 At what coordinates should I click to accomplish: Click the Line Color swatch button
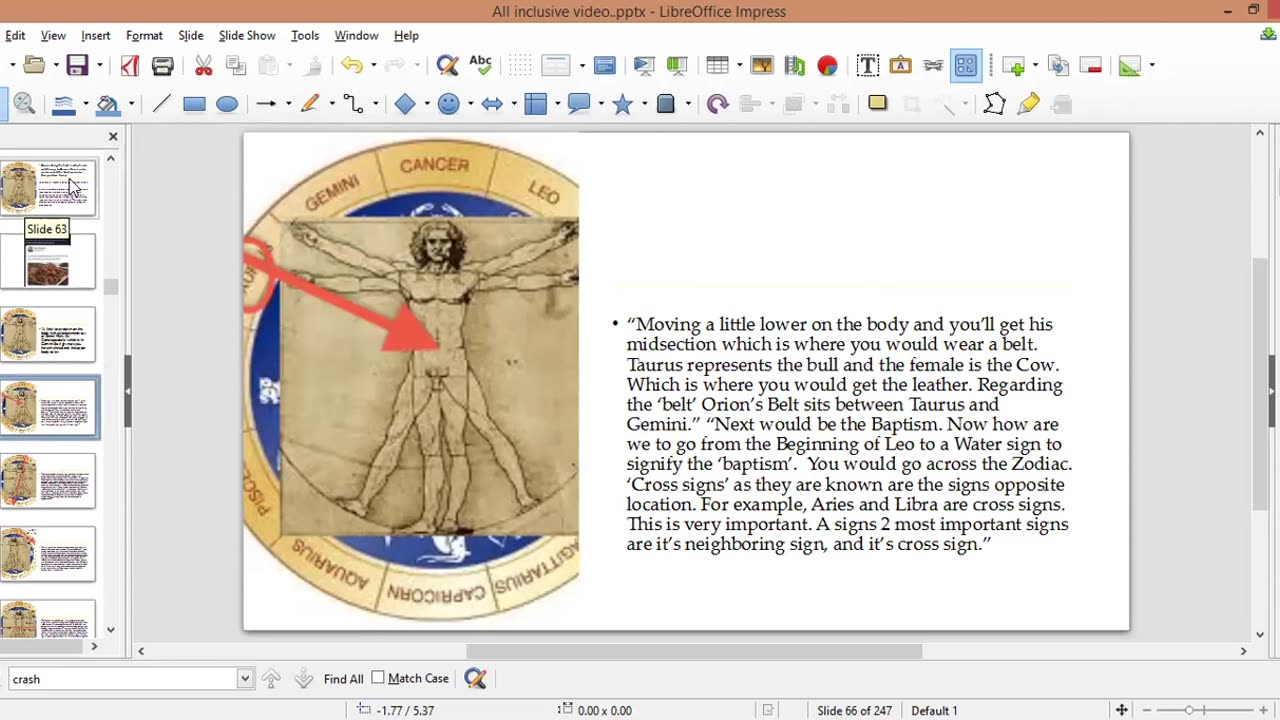63,104
